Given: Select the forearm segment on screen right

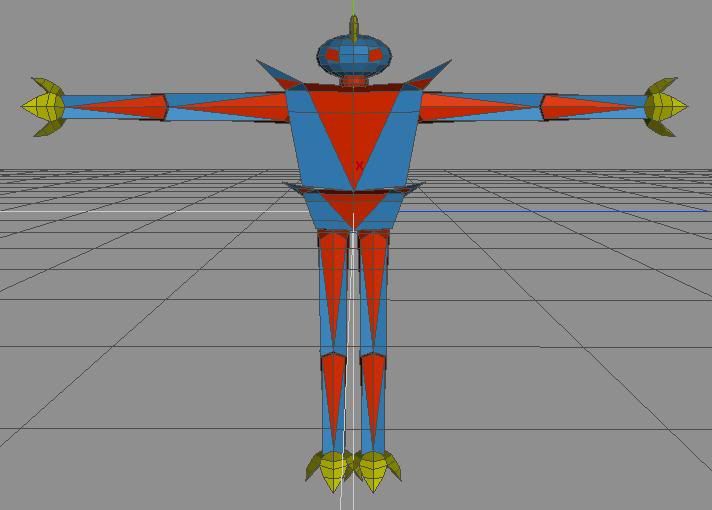Looking at the screenshot, I should coord(593,107).
